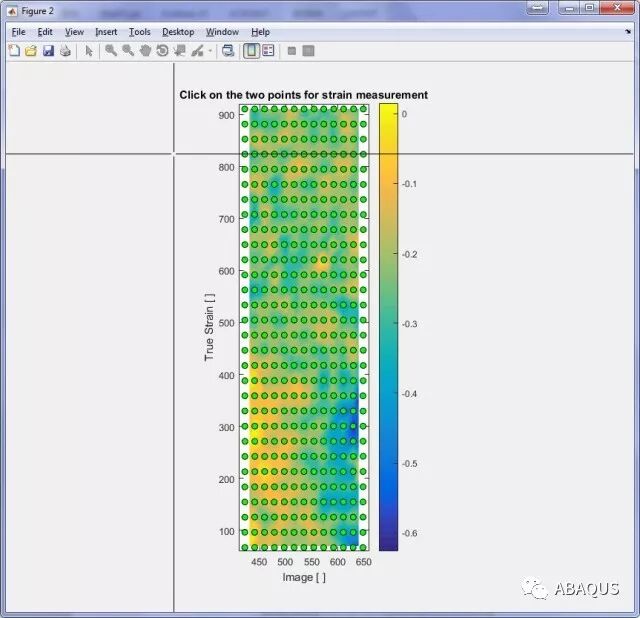
Task: Click the y-axis tick label 100
Action: (x=227, y=531)
